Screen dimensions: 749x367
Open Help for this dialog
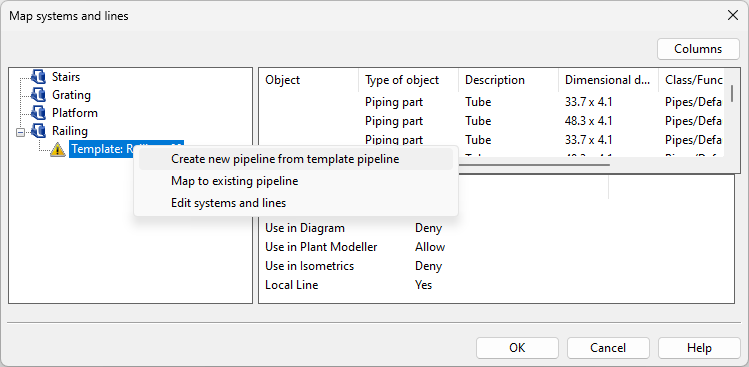pyautogui.click(x=699, y=348)
